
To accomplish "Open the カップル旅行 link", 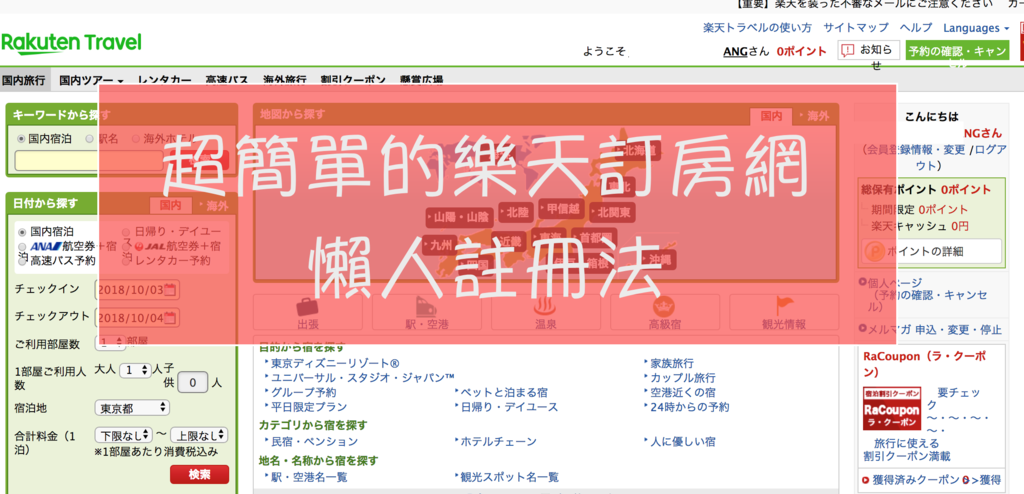I will 683,378.
